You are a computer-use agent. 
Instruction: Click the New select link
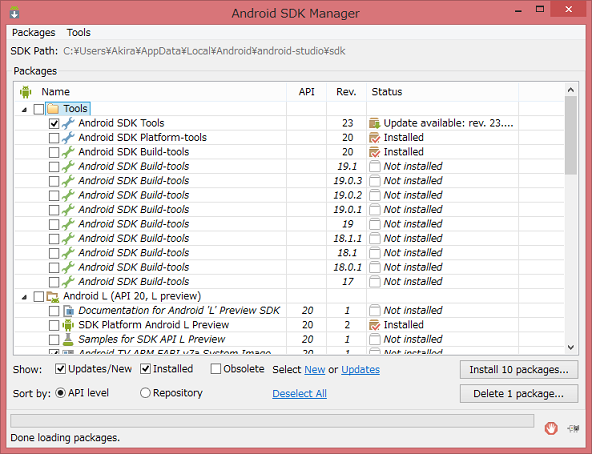pos(314,369)
